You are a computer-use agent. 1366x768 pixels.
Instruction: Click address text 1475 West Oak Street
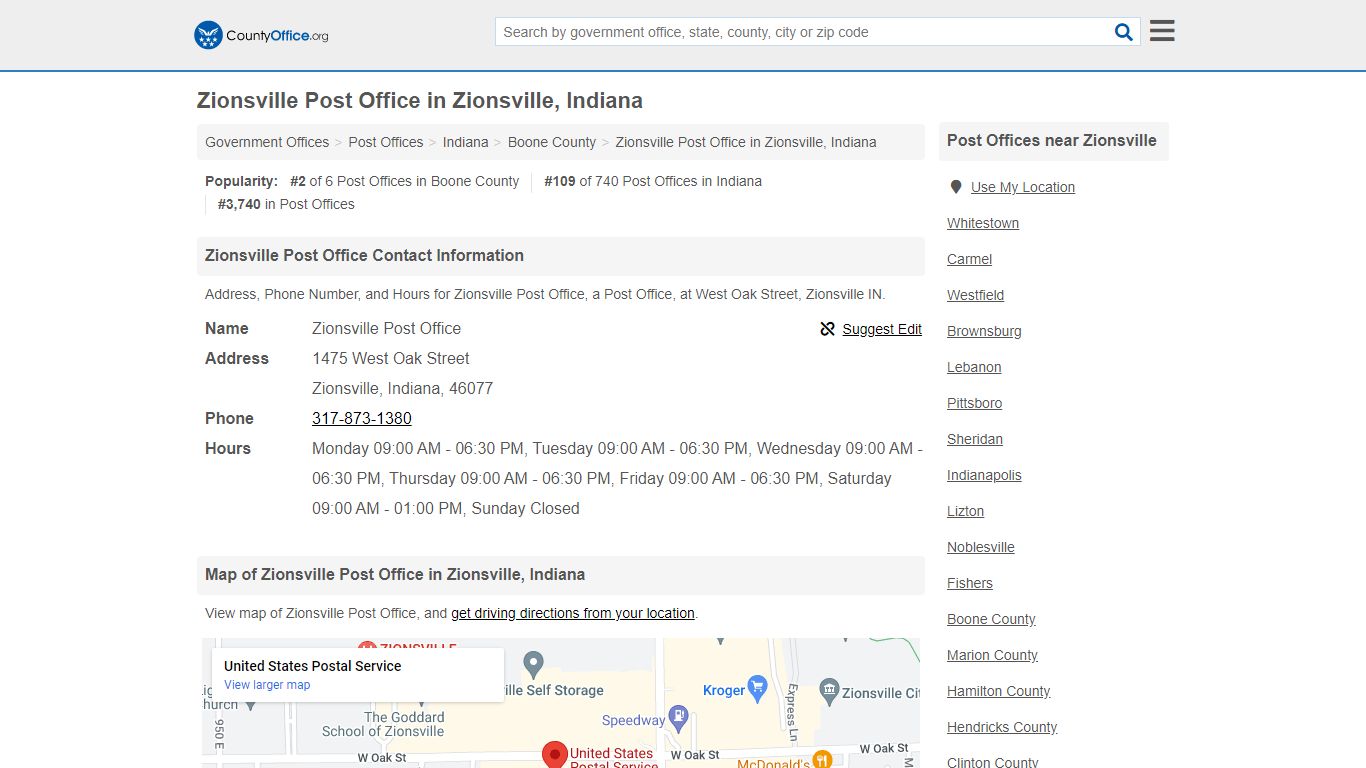[x=391, y=358]
